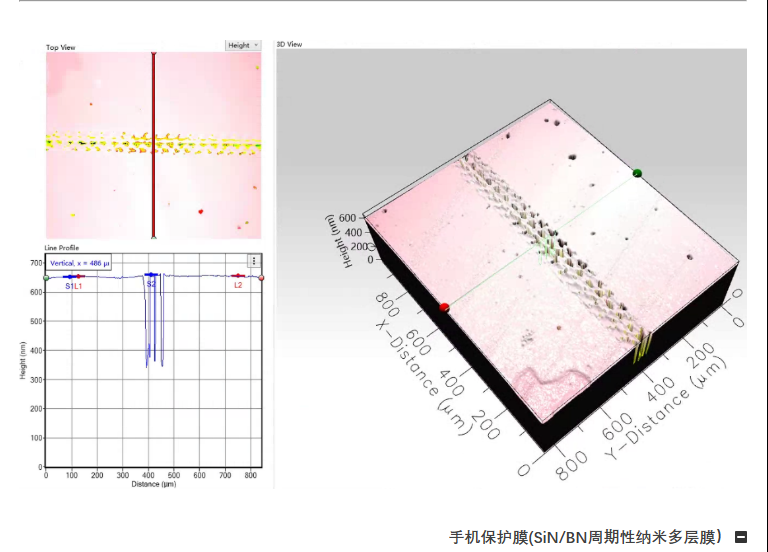Click the Top View panel title
768x552 pixels.
(x=60, y=47)
